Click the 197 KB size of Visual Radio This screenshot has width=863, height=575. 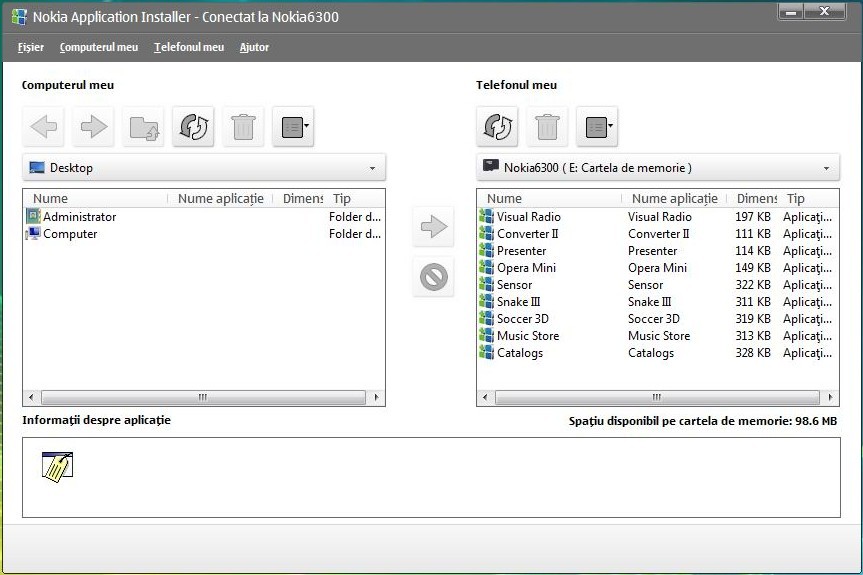pyautogui.click(x=753, y=217)
